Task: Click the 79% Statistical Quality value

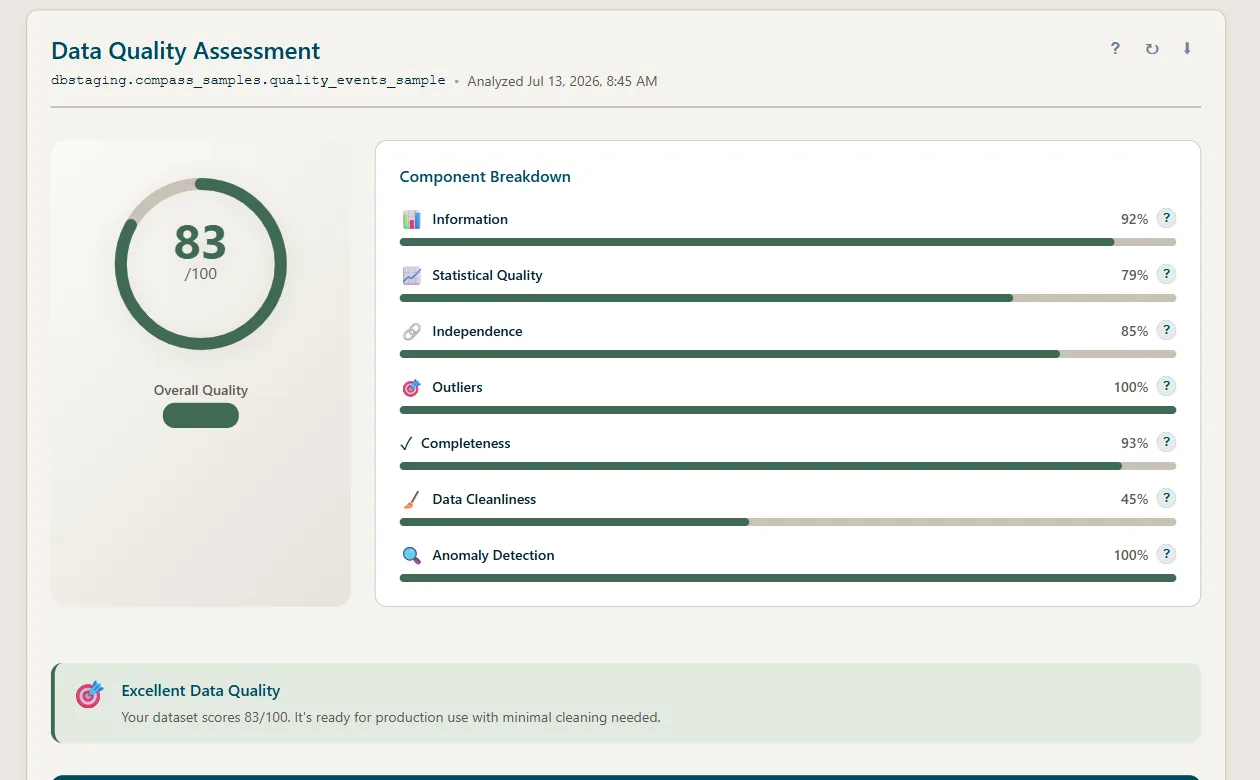Action: 1134,275
